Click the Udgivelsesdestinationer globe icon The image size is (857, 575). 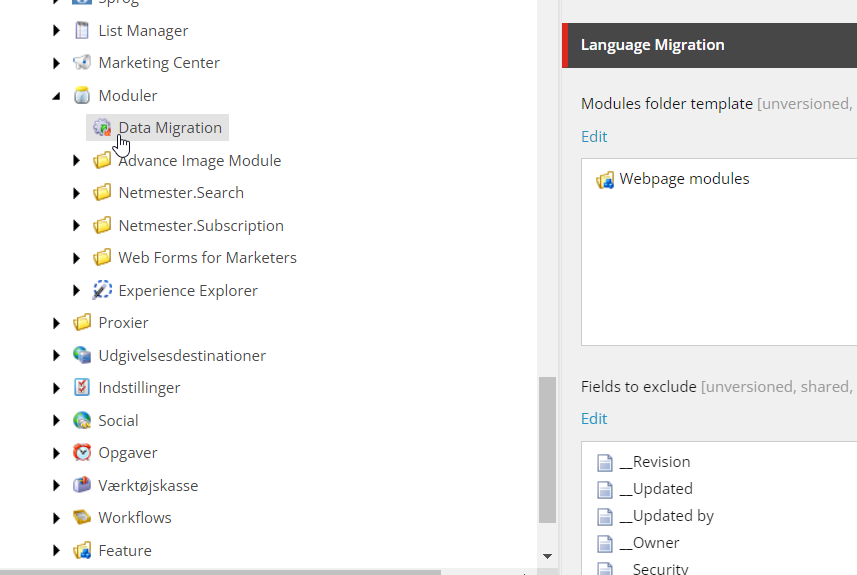tap(82, 356)
